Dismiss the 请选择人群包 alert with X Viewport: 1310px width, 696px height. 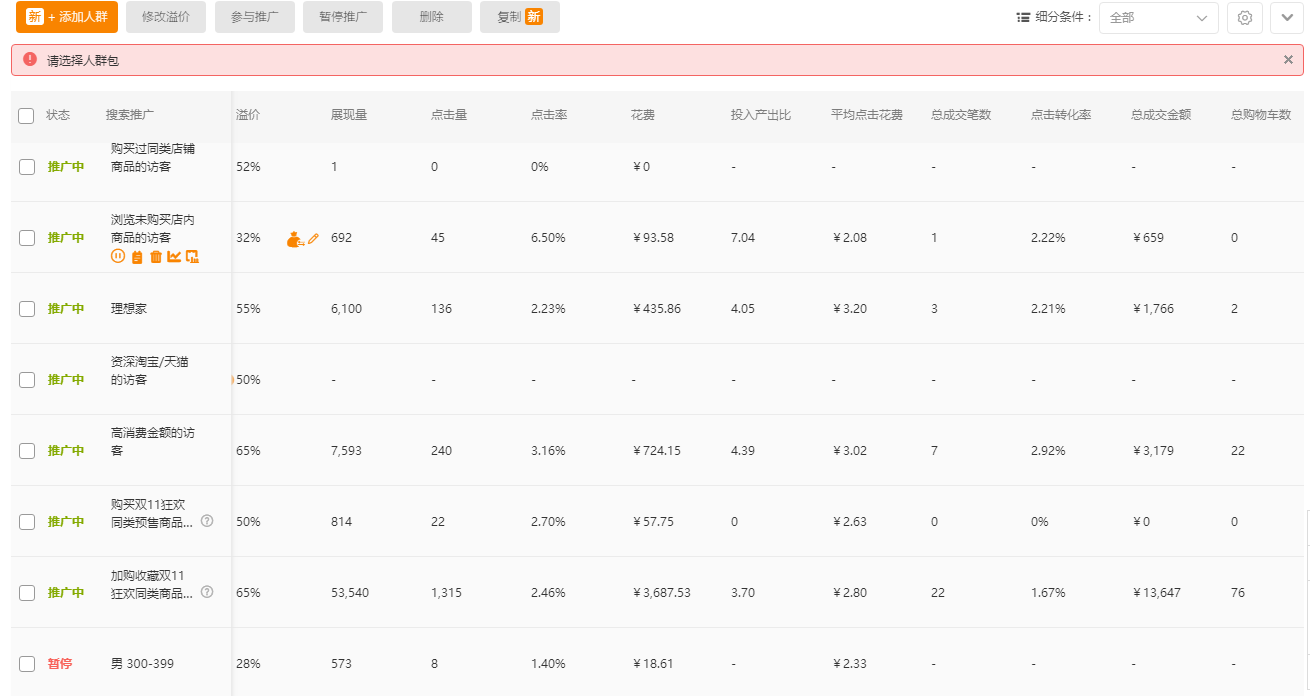click(1288, 60)
